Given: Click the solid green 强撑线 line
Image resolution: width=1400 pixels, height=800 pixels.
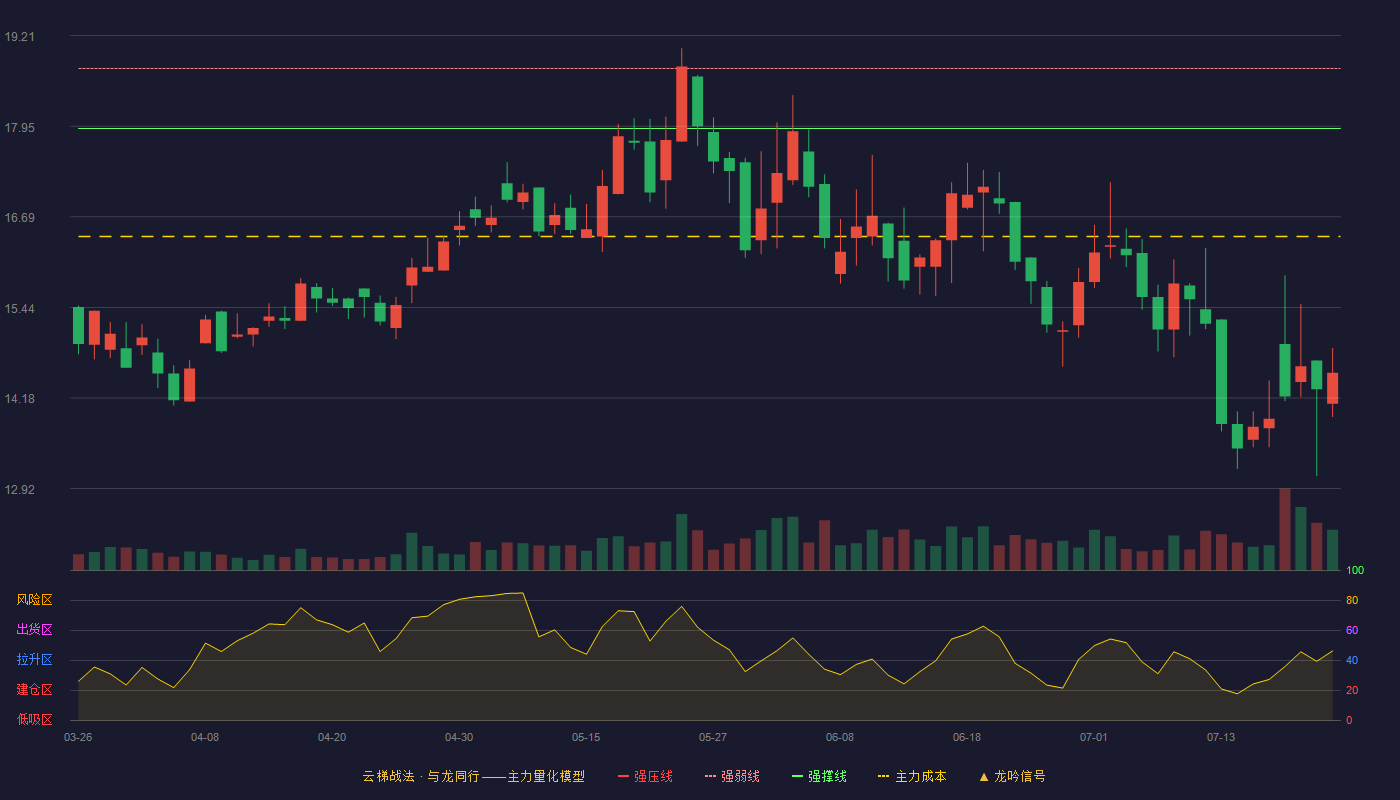Looking at the screenshot, I should tap(708, 128).
